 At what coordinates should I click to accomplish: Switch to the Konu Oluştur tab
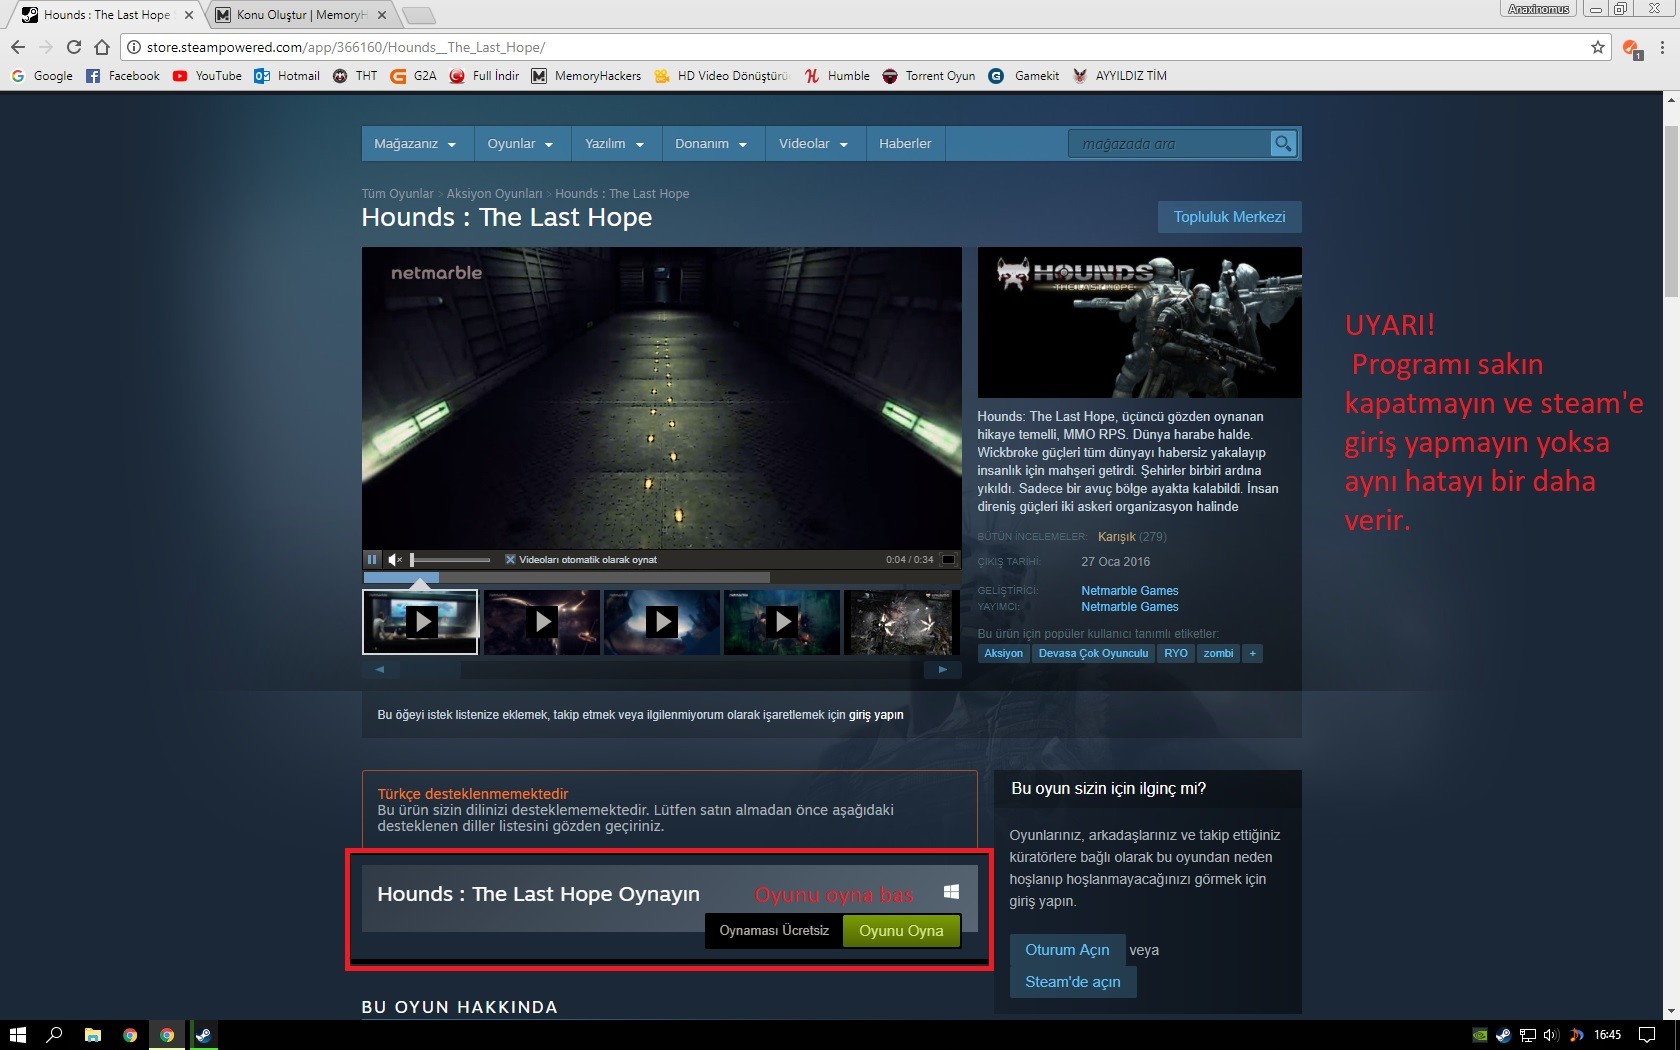300,15
